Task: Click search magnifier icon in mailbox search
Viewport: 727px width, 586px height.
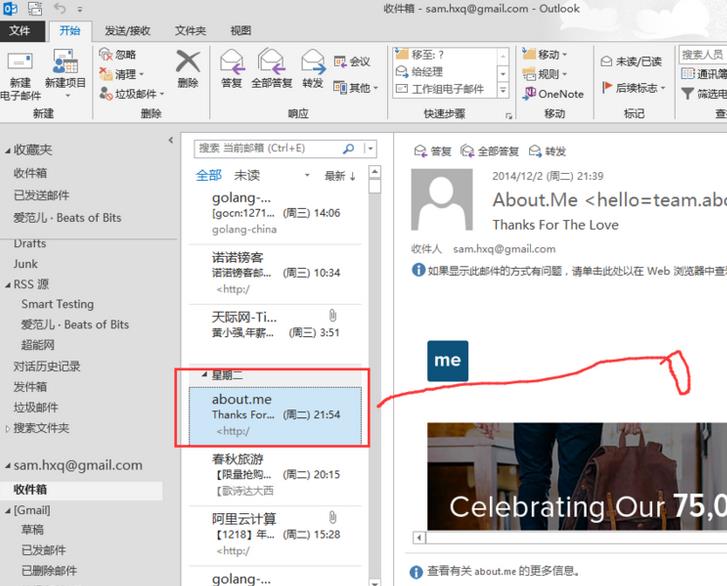Action: 348,148
